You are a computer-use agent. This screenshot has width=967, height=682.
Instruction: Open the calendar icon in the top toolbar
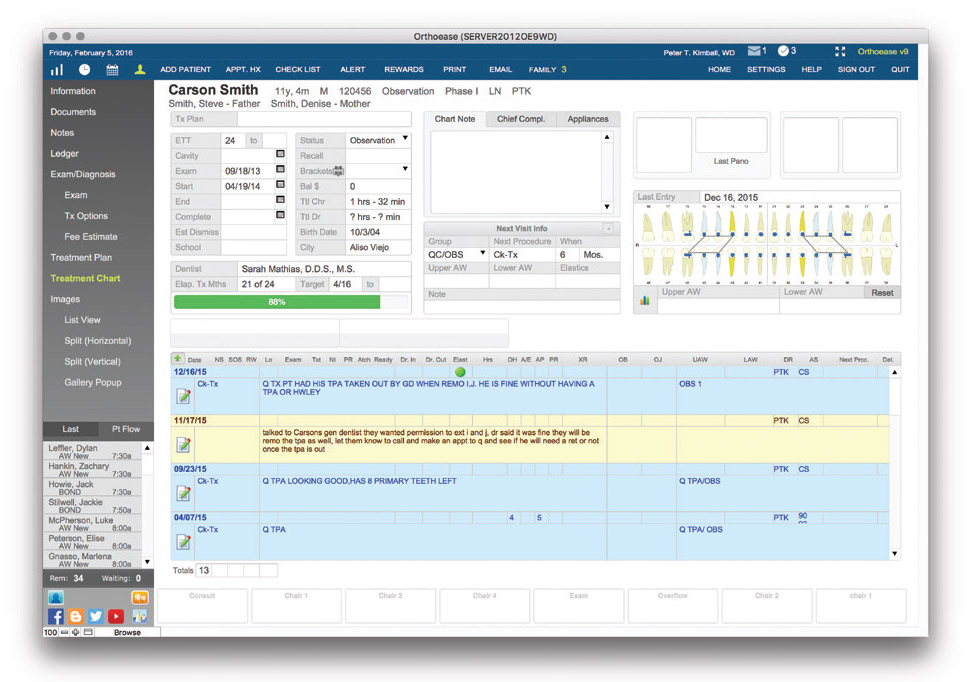pyautogui.click(x=112, y=70)
